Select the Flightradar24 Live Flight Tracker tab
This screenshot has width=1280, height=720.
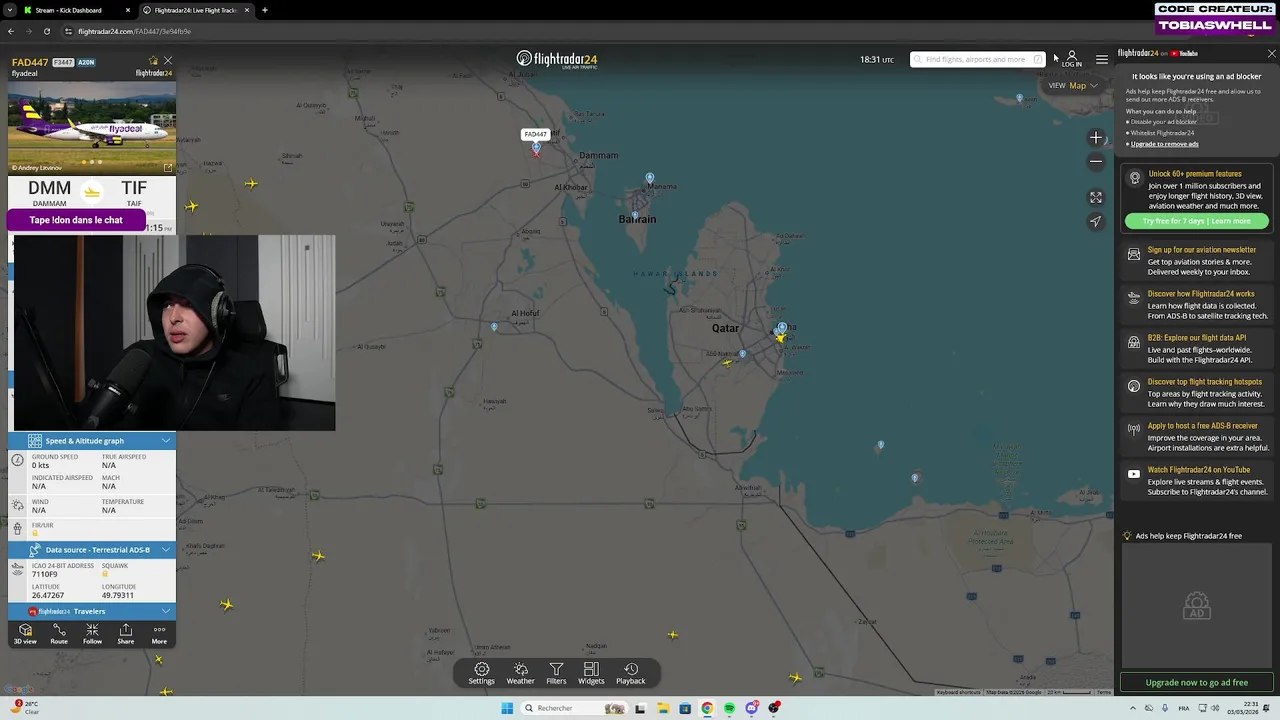point(197,10)
